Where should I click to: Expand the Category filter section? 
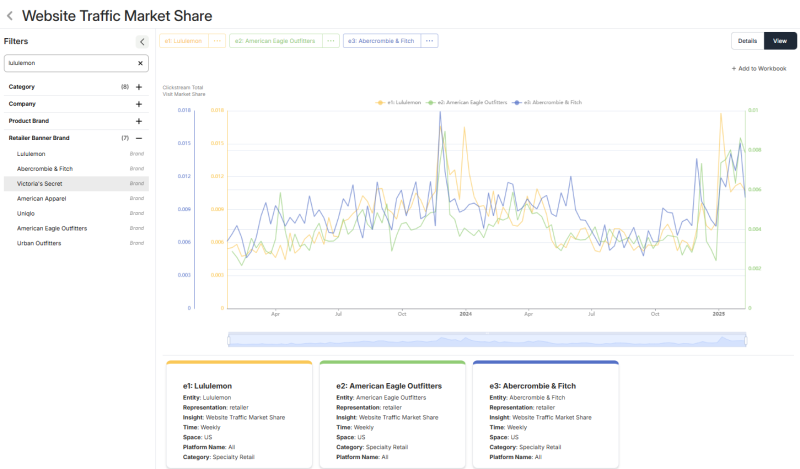click(x=139, y=87)
